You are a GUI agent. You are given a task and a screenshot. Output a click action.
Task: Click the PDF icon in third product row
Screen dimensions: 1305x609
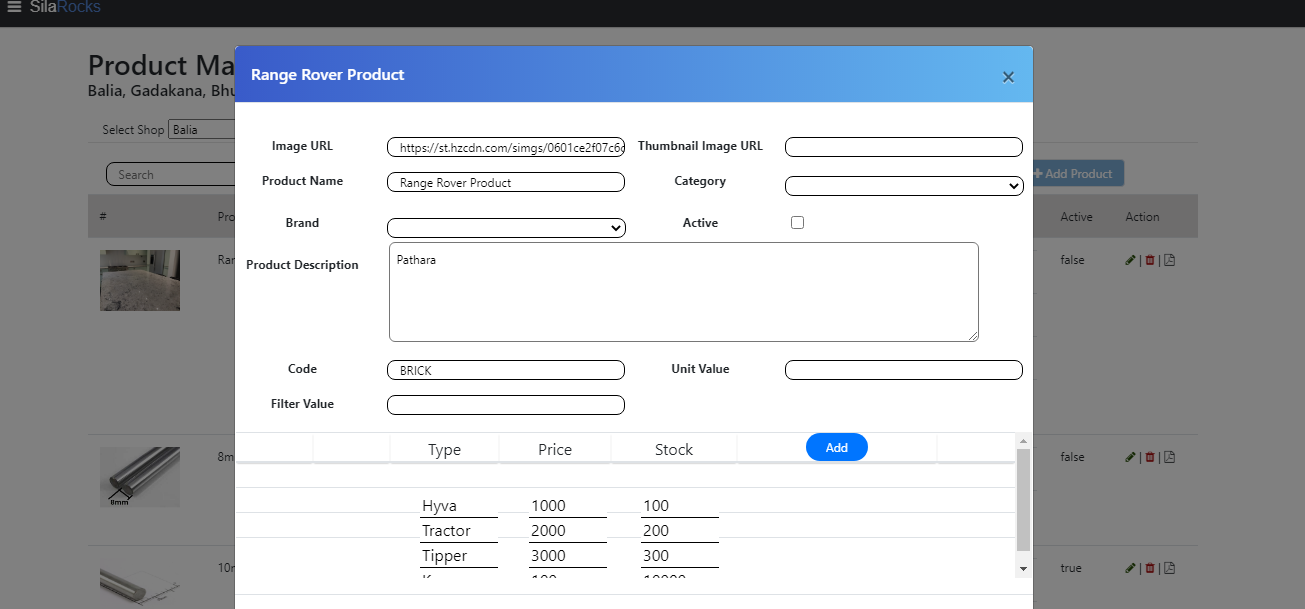[1169, 568]
